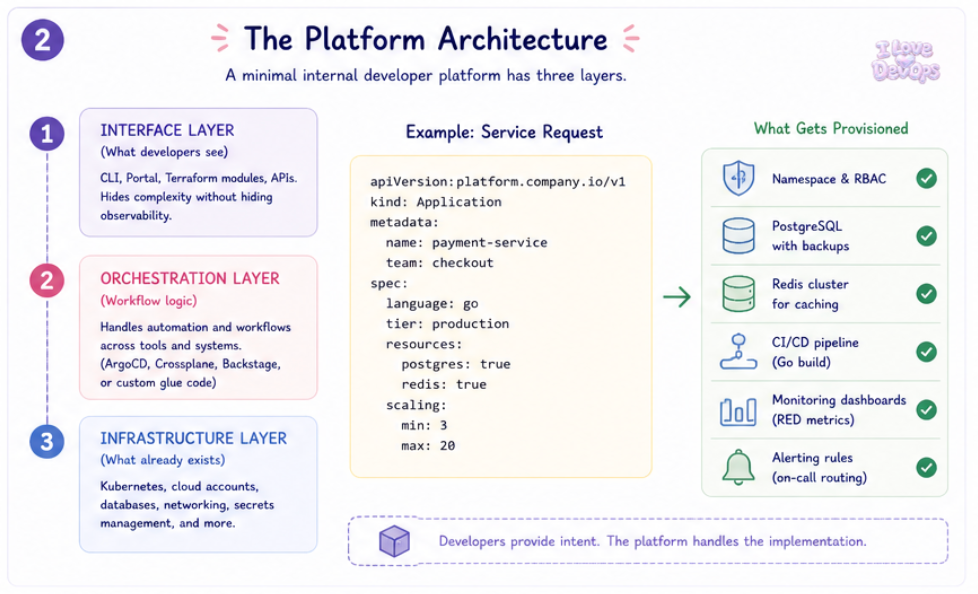Click the green checkmark beside Namespace & RBAC

[x=926, y=178]
